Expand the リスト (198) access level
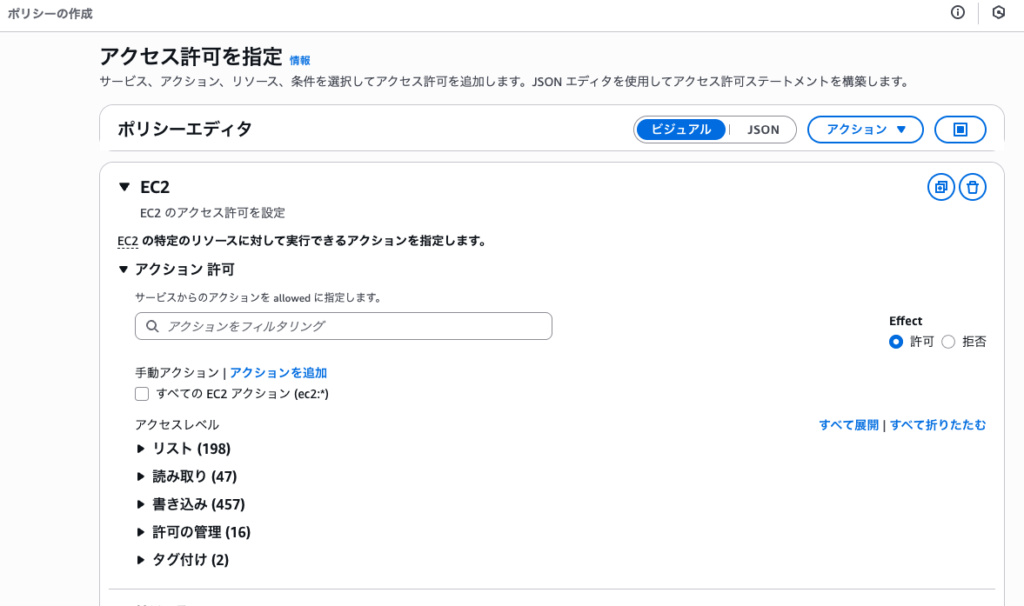Viewport: 1024px width, 606px height. point(141,449)
